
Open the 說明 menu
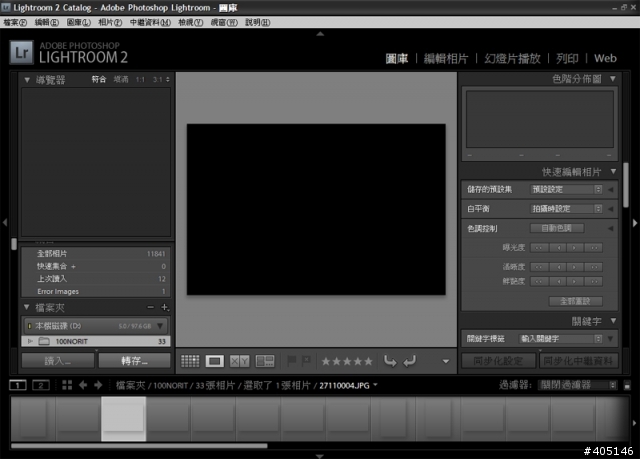point(258,22)
